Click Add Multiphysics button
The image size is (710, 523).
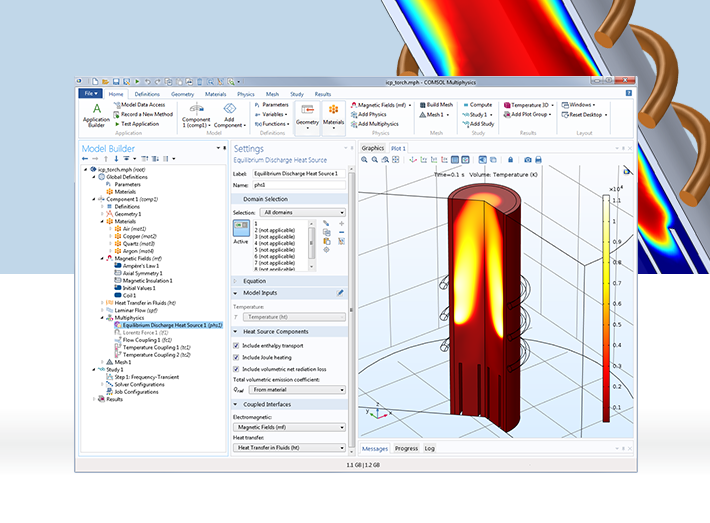pos(374,124)
